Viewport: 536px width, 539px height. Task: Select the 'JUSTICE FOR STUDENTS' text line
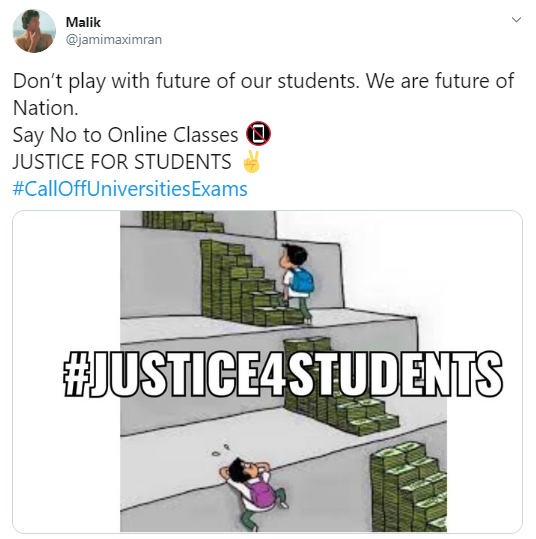click(122, 162)
